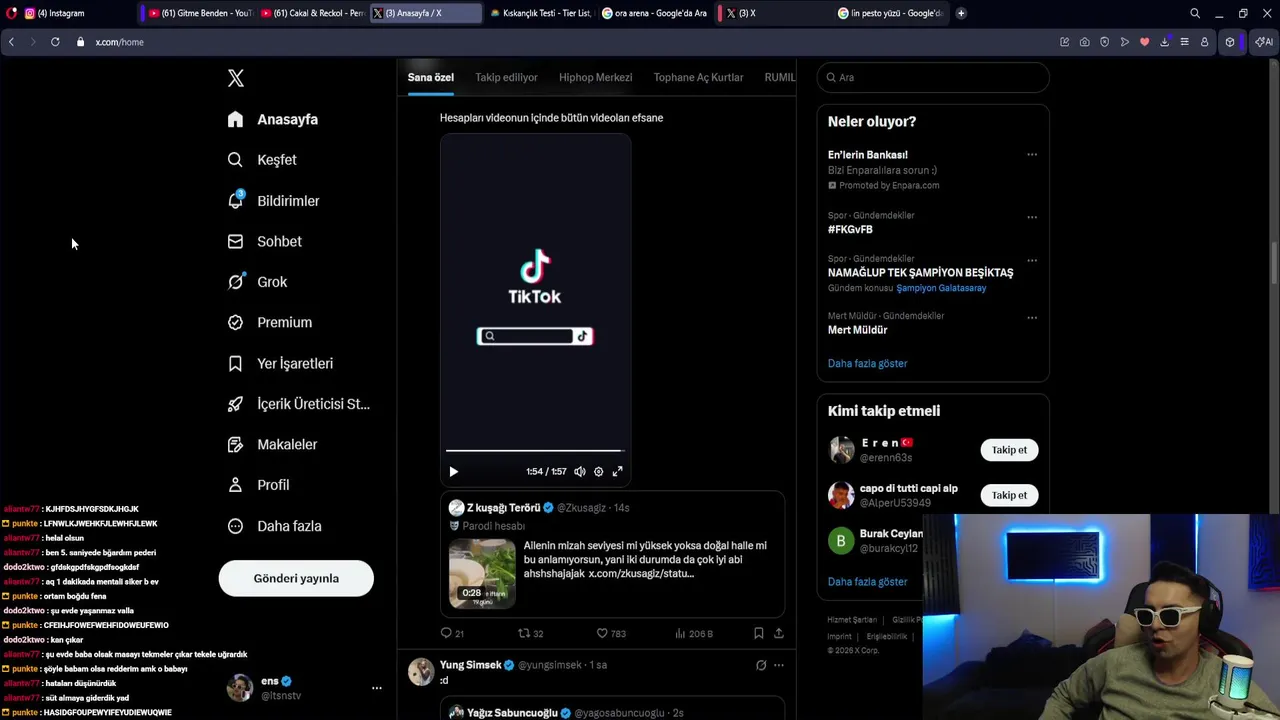Open Grok action on Yung Simsek post
This screenshot has width=1280, height=720.
coord(761,665)
